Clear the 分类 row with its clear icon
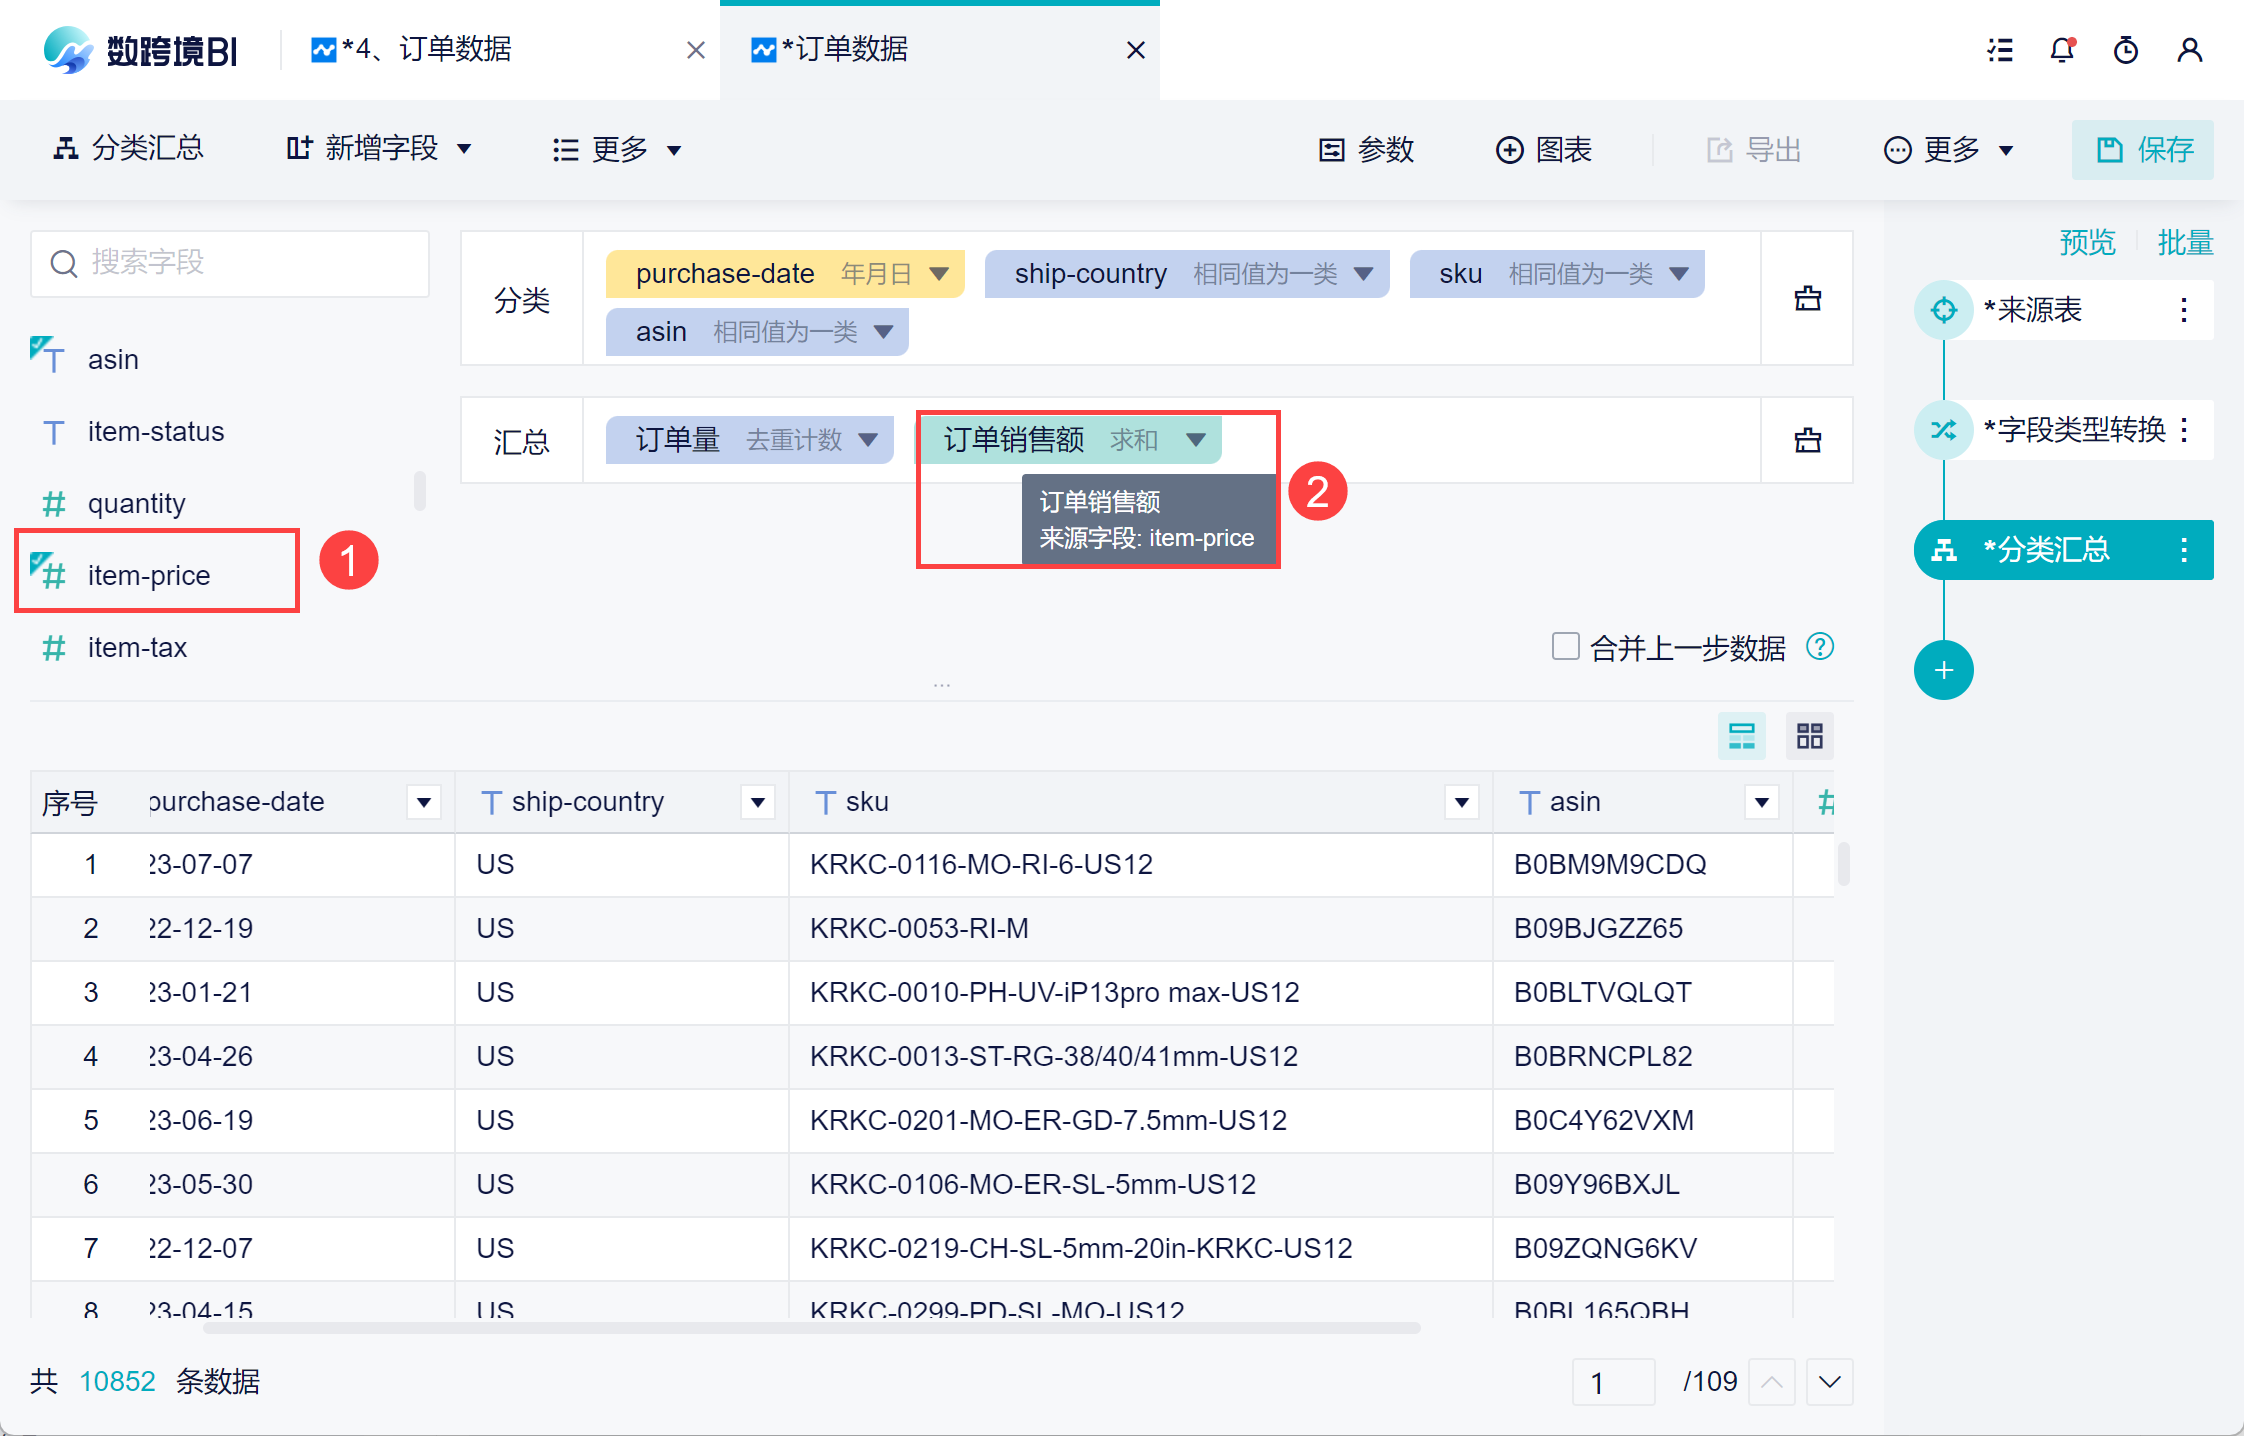 click(1807, 298)
